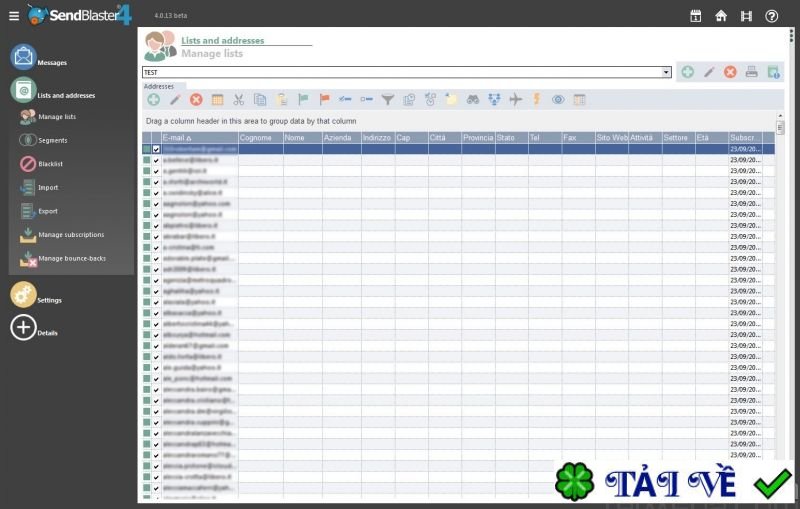
Task: Sort by the Cap column header
Action: click(x=412, y=138)
